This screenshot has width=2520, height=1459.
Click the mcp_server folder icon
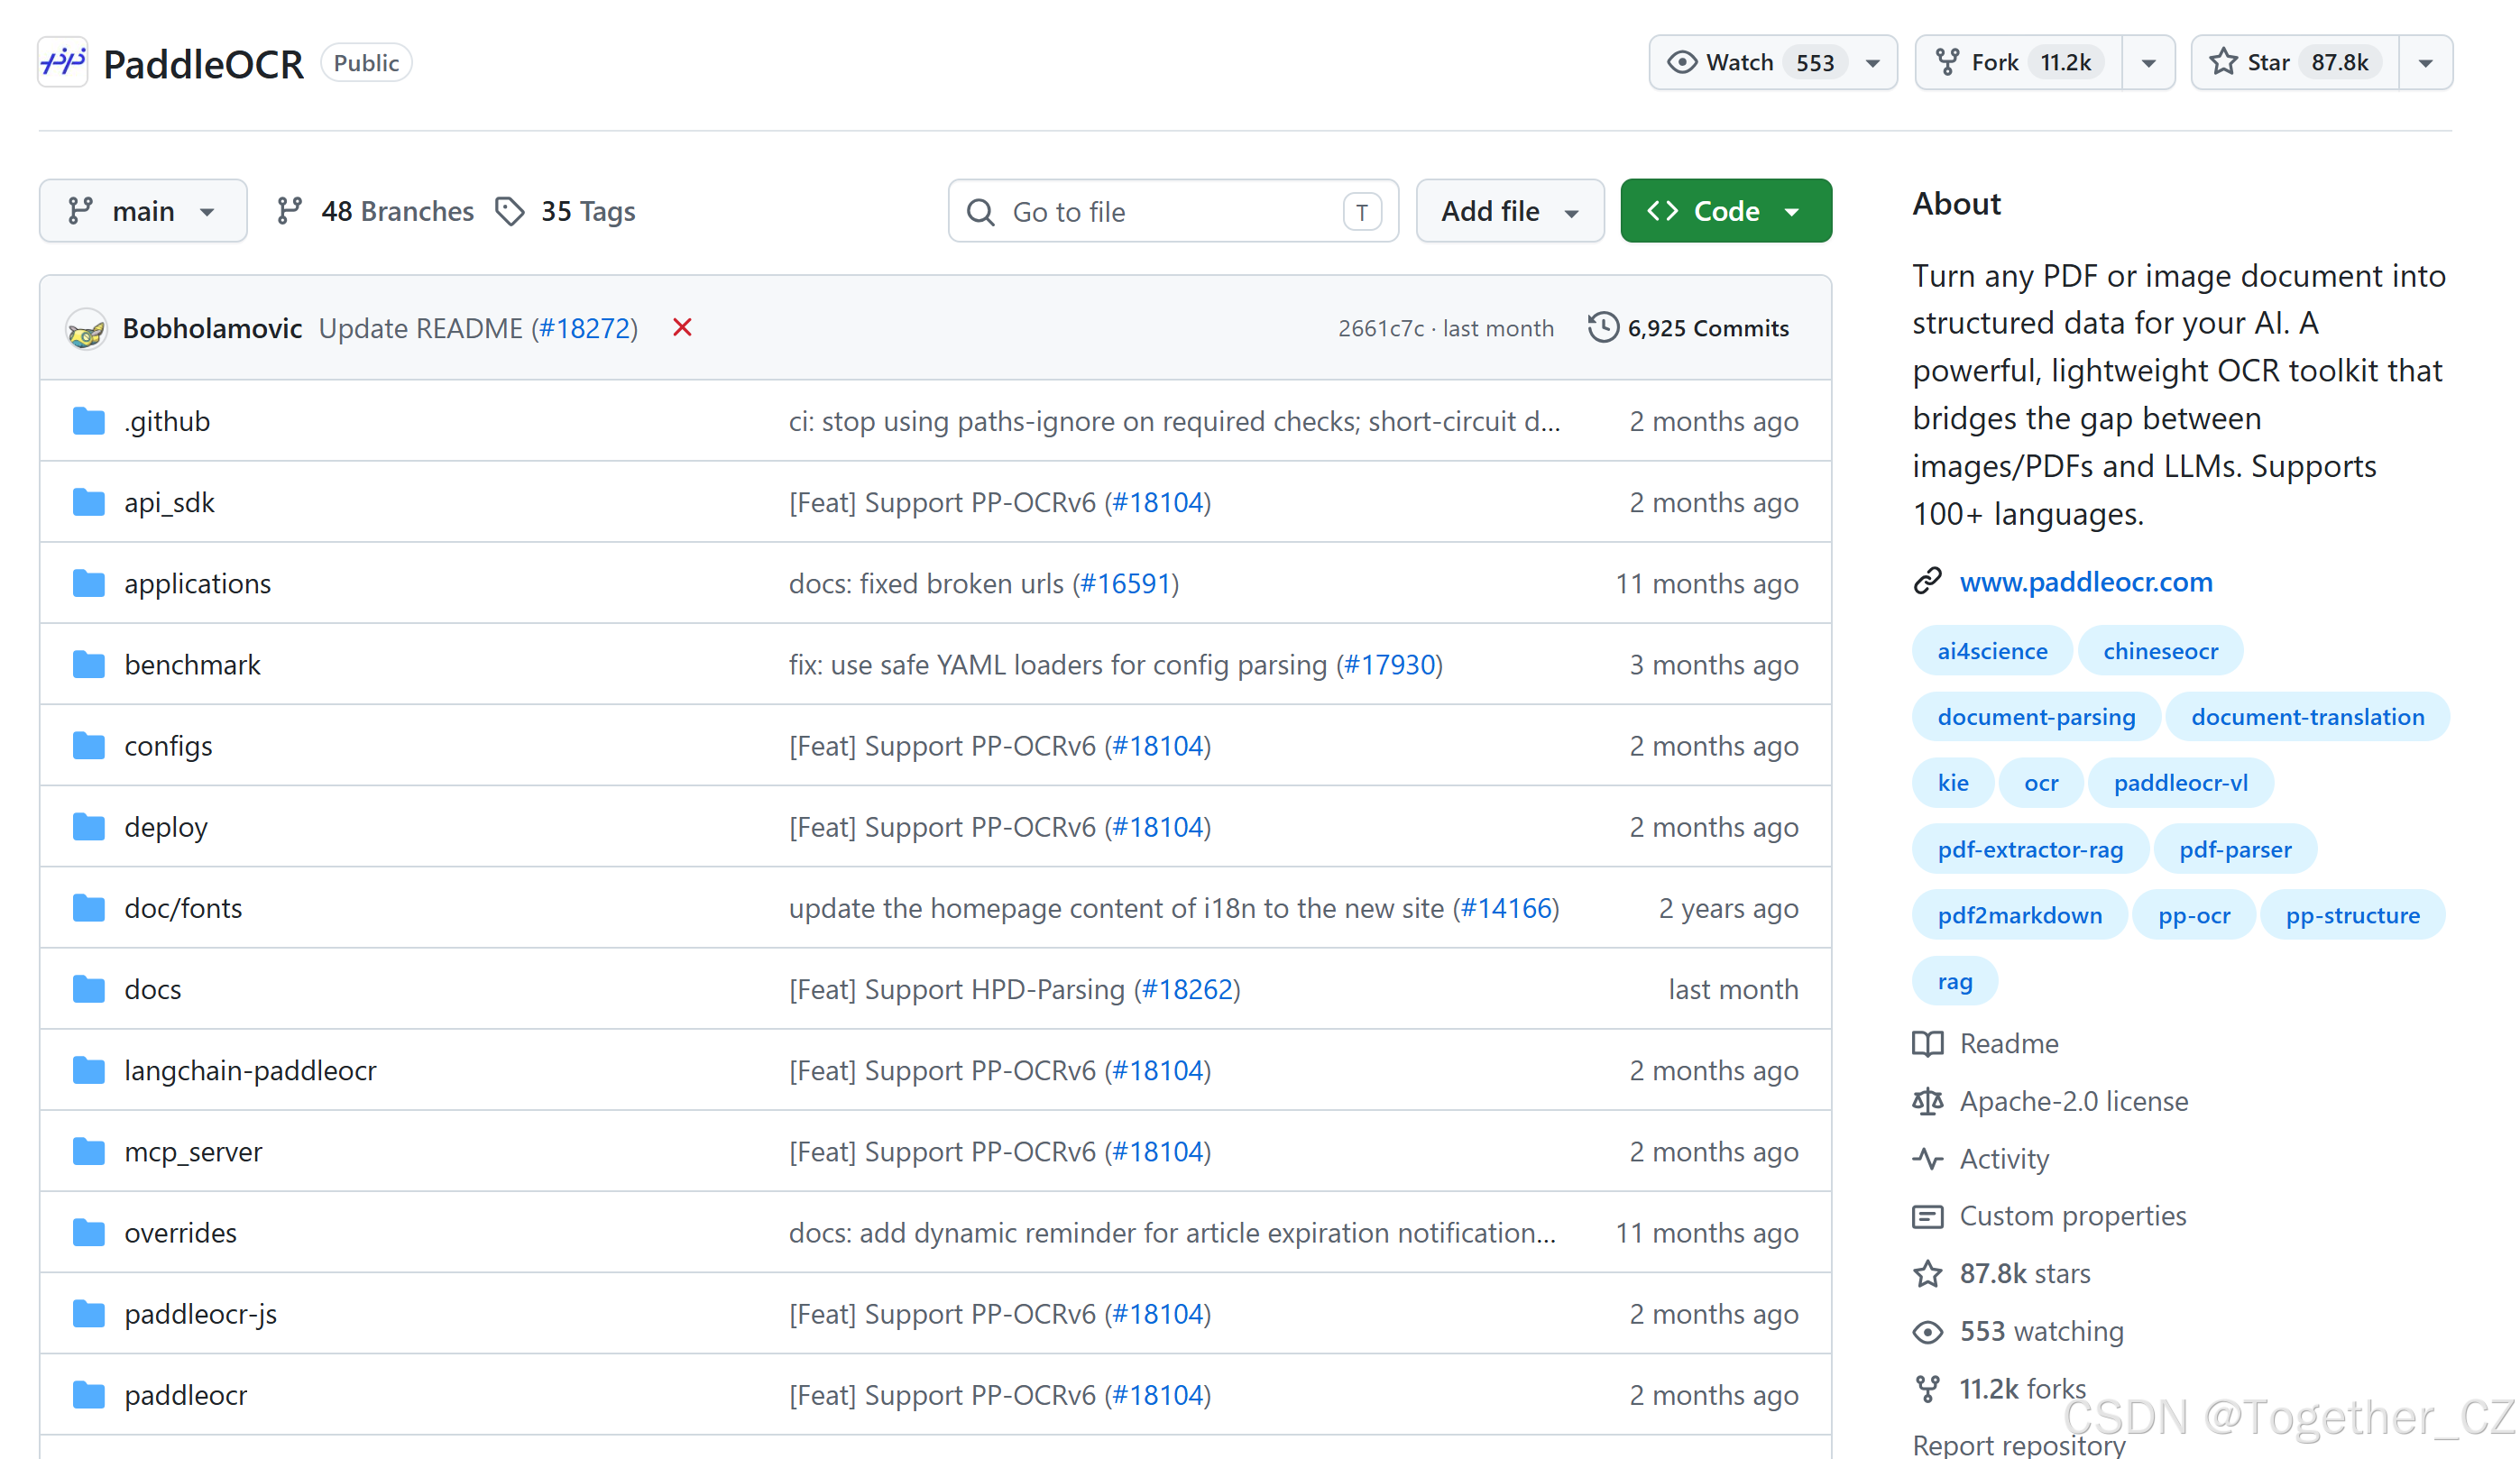pos(89,1152)
